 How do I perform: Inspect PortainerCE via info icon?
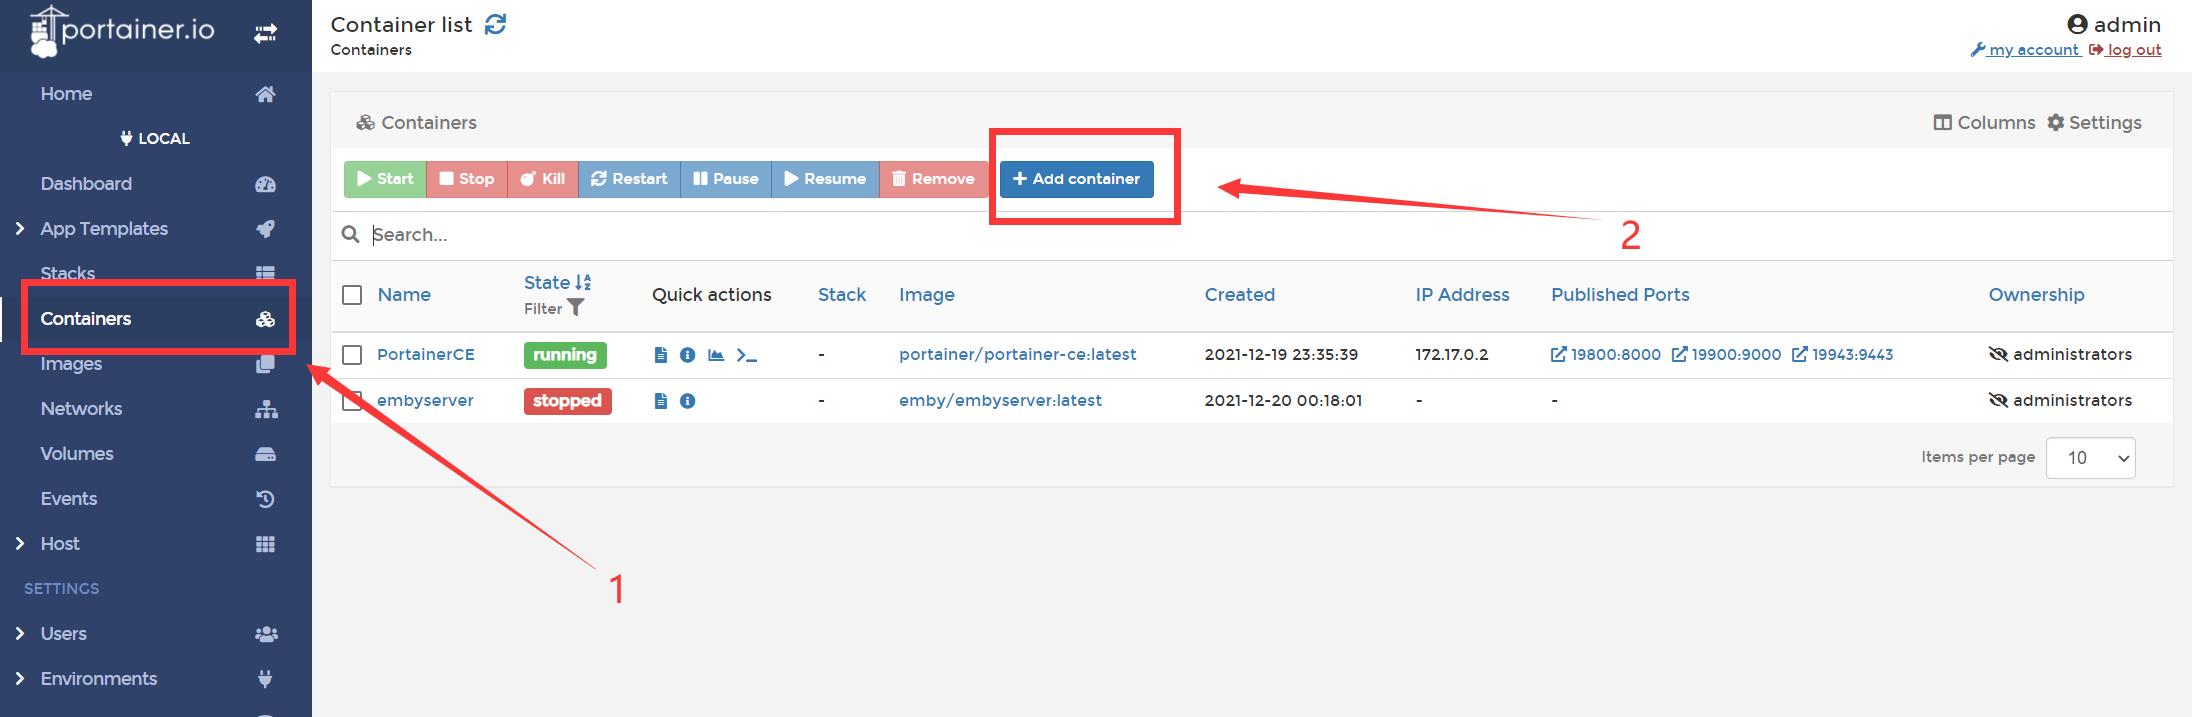pyautogui.click(x=687, y=355)
